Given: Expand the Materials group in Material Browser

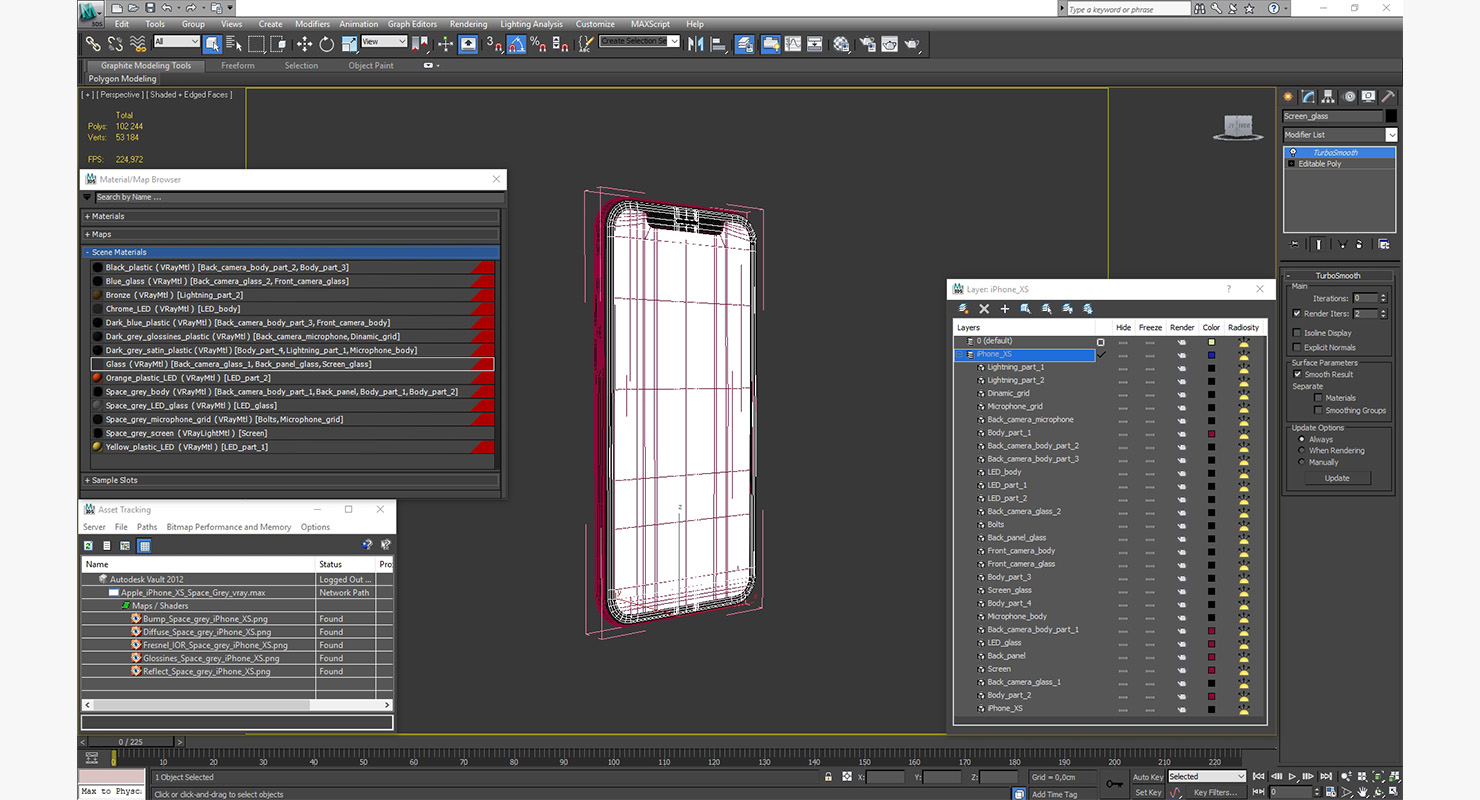Looking at the screenshot, I should [291, 216].
